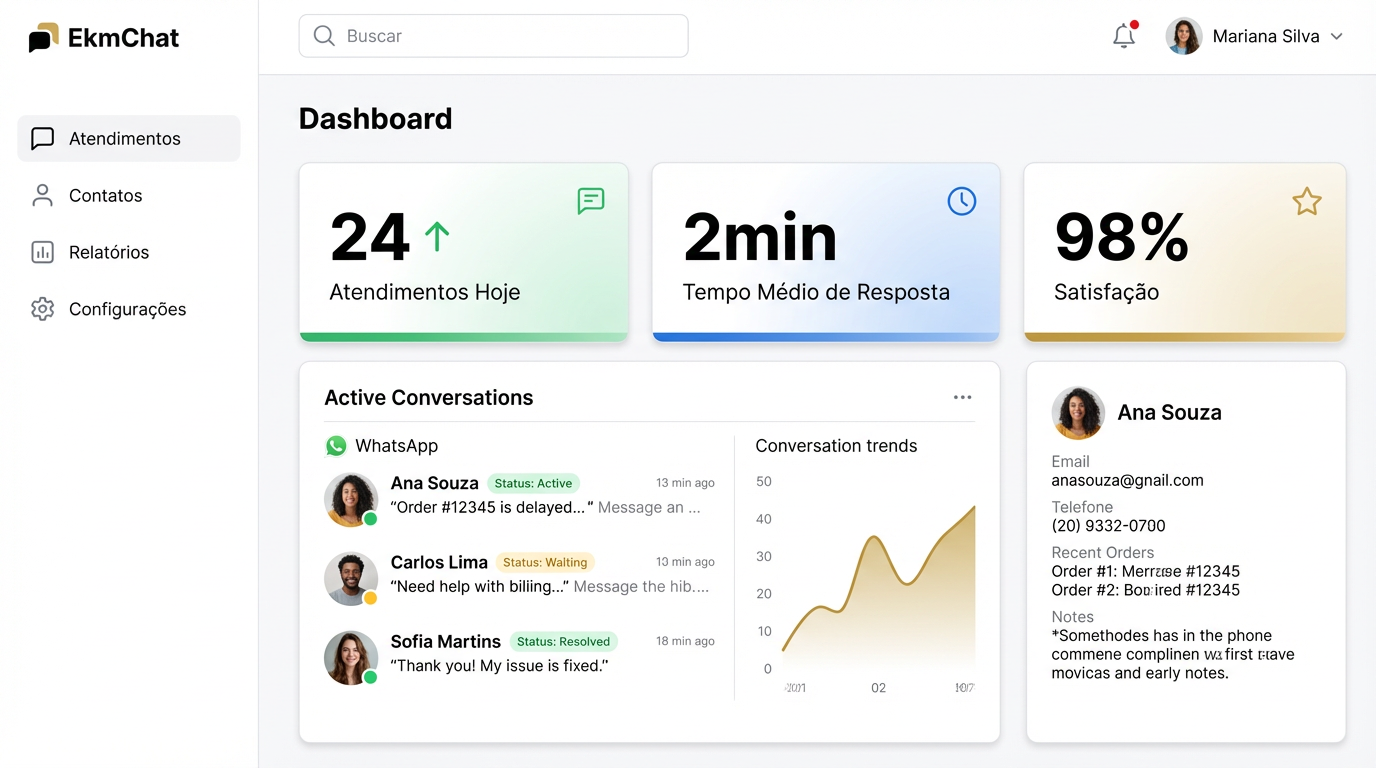Click the Status: Waiting badge
Image resolution: width=1376 pixels, height=768 pixels.
click(545, 562)
